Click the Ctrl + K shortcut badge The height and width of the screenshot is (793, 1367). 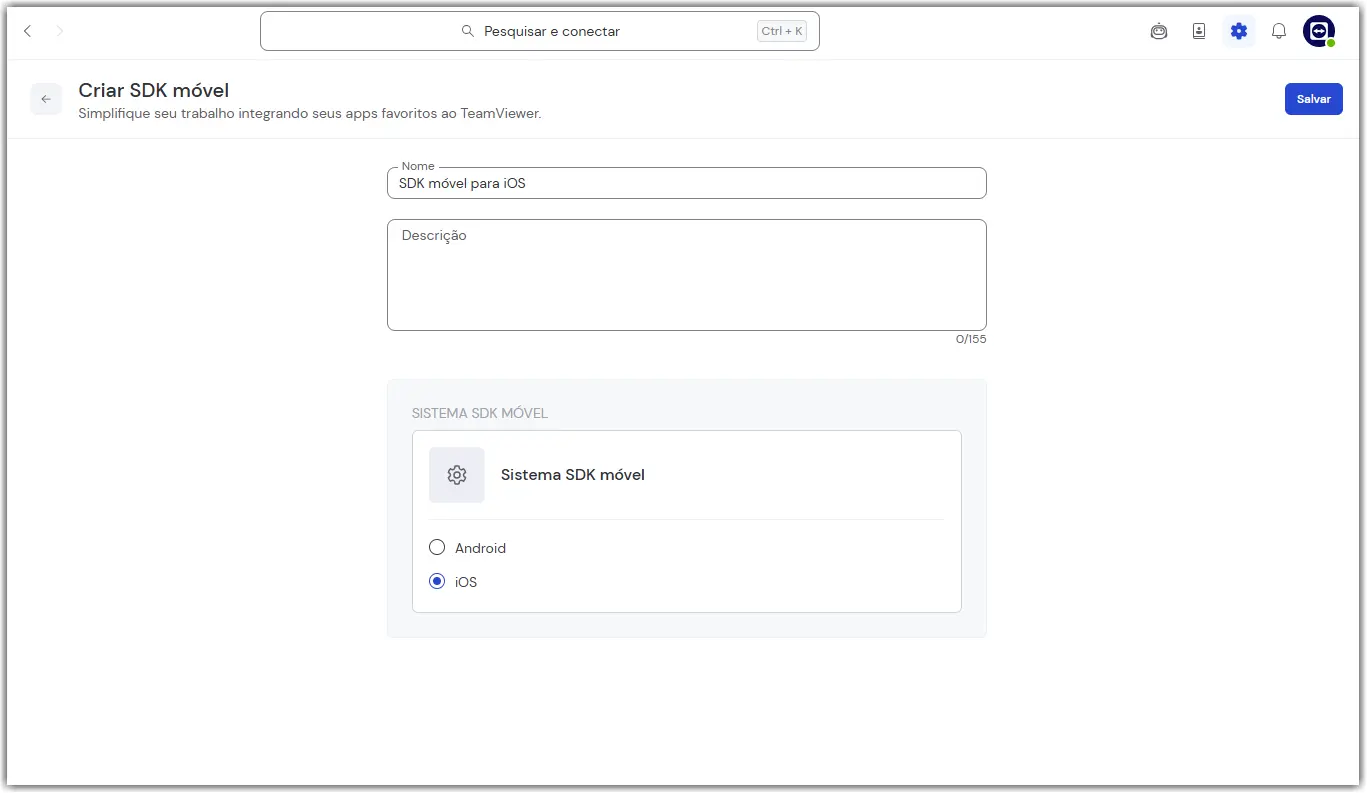782,31
